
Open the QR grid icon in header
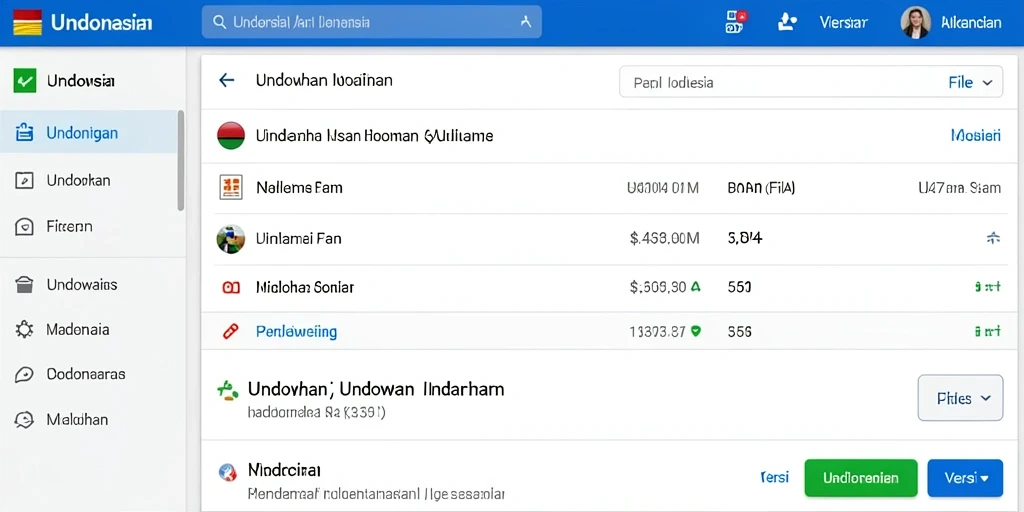coord(736,22)
